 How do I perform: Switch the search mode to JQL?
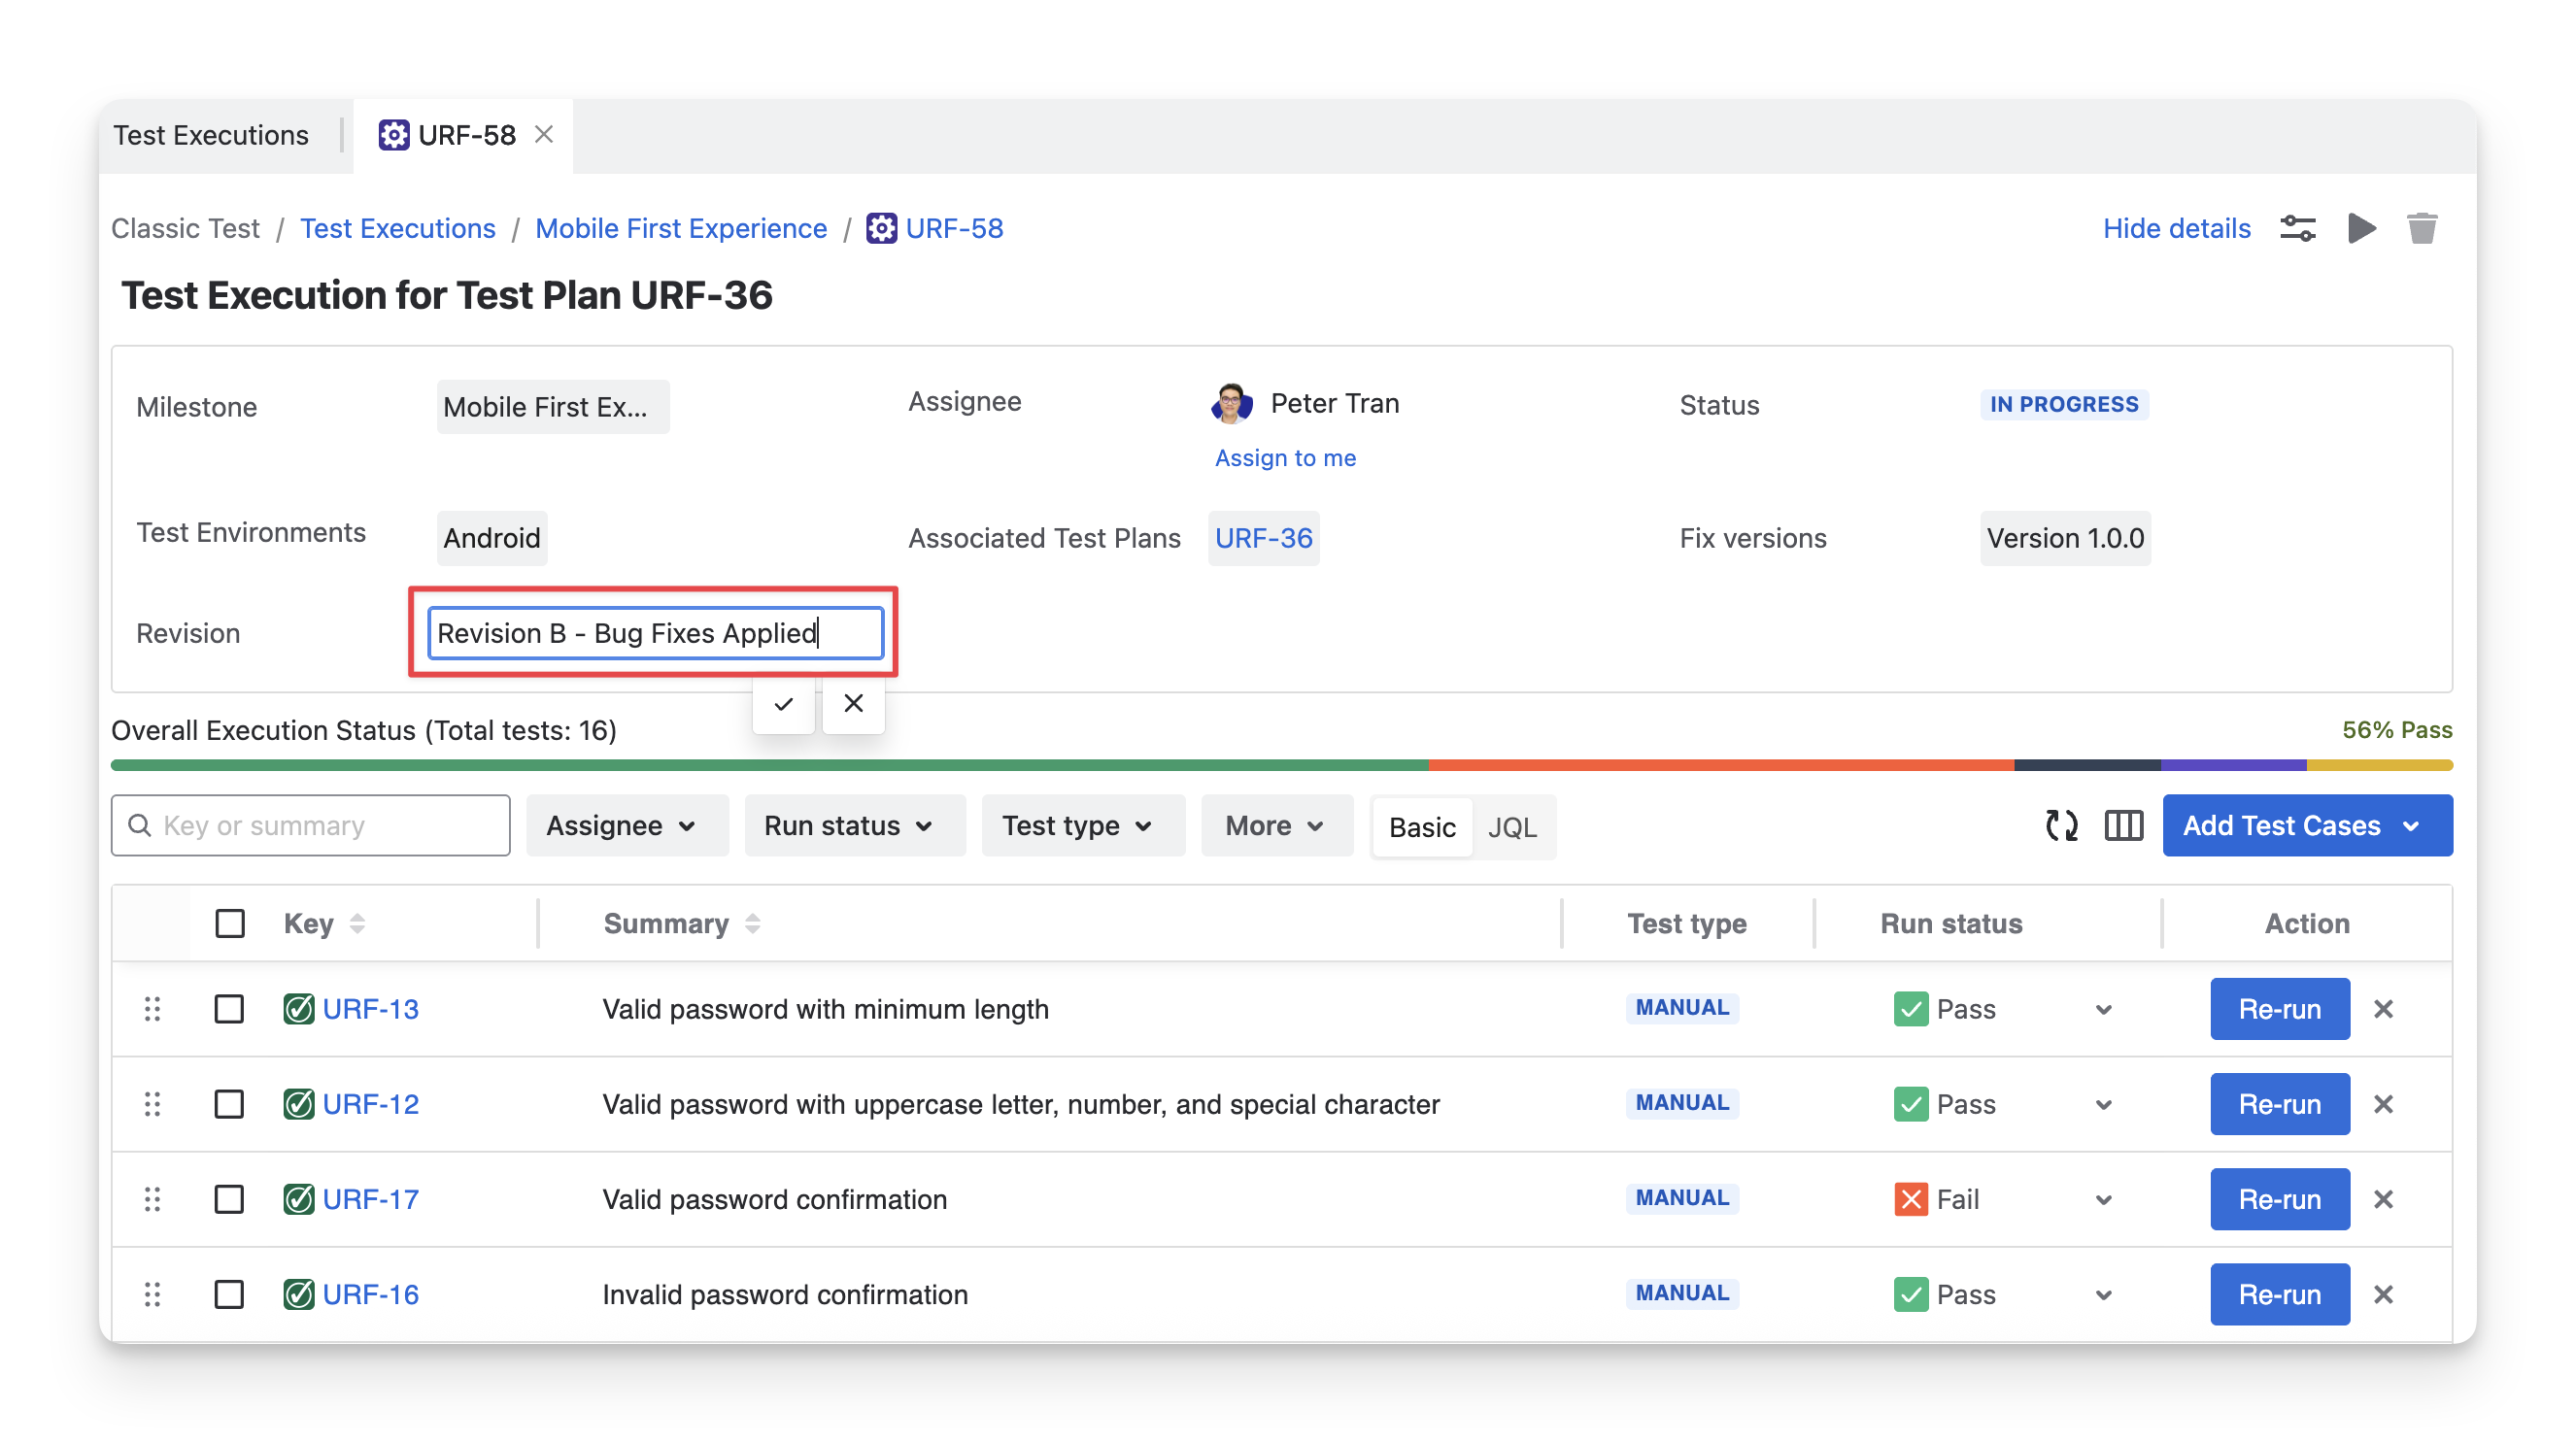[x=1511, y=827]
